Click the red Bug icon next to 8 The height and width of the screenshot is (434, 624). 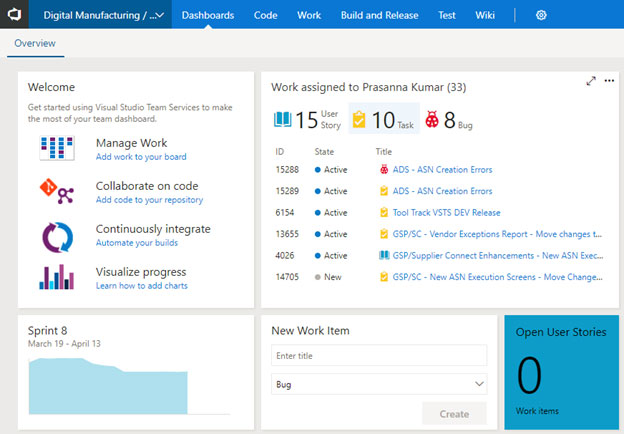pyautogui.click(x=432, y=119)
